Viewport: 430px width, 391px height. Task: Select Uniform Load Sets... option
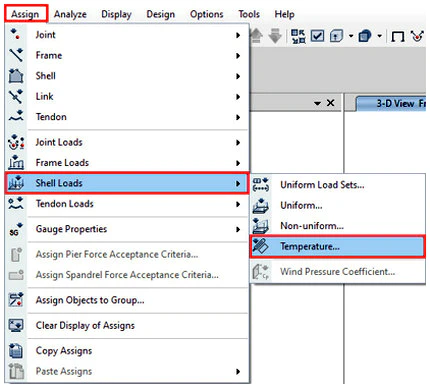point(338,184)
